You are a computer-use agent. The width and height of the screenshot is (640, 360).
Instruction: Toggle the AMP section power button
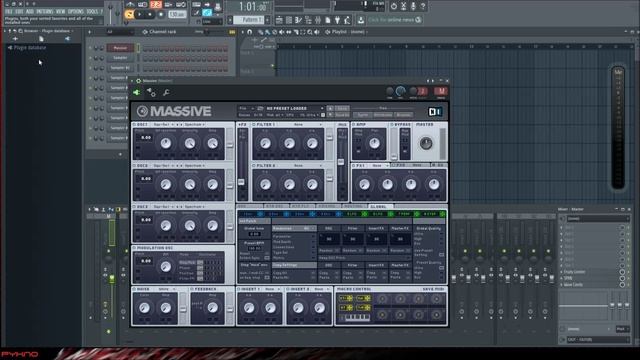(x=354, y=124)
